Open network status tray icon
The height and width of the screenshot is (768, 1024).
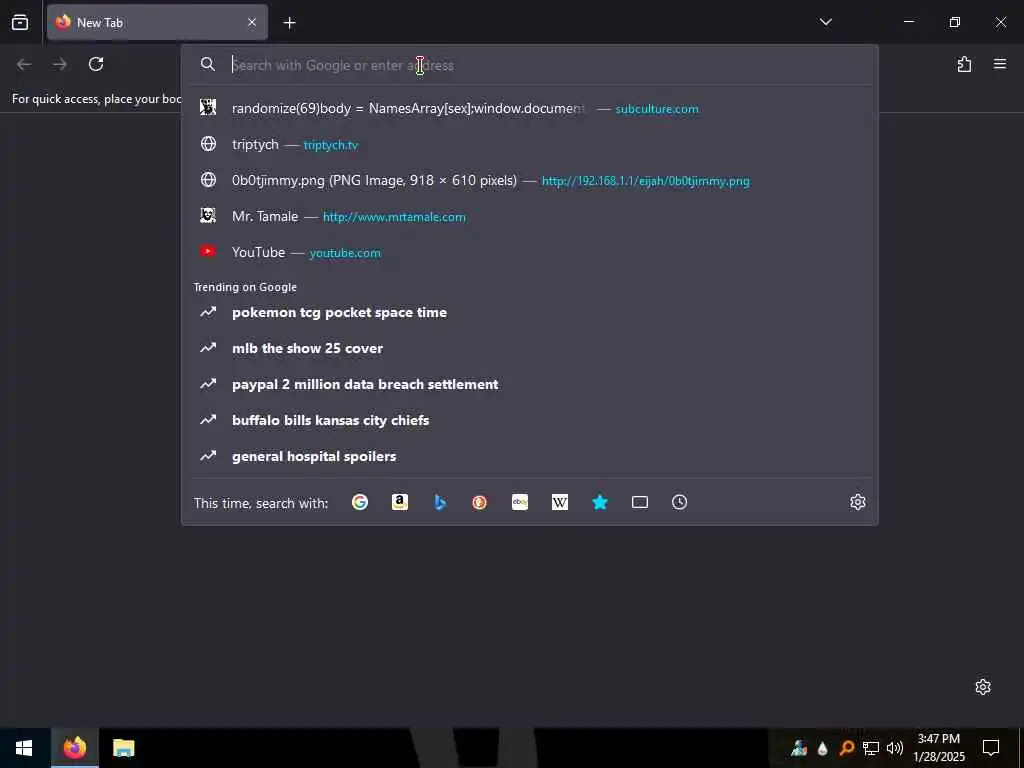(871, 748)
